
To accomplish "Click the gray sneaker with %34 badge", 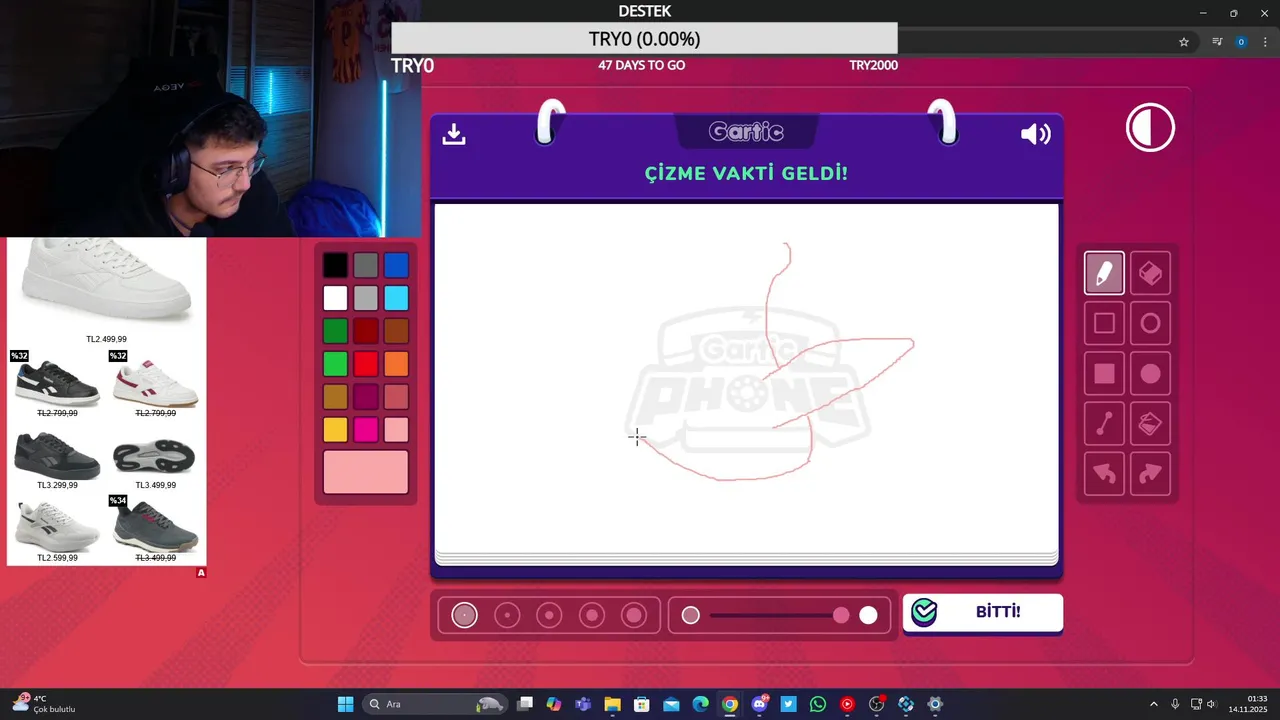I will pos(156,526).
